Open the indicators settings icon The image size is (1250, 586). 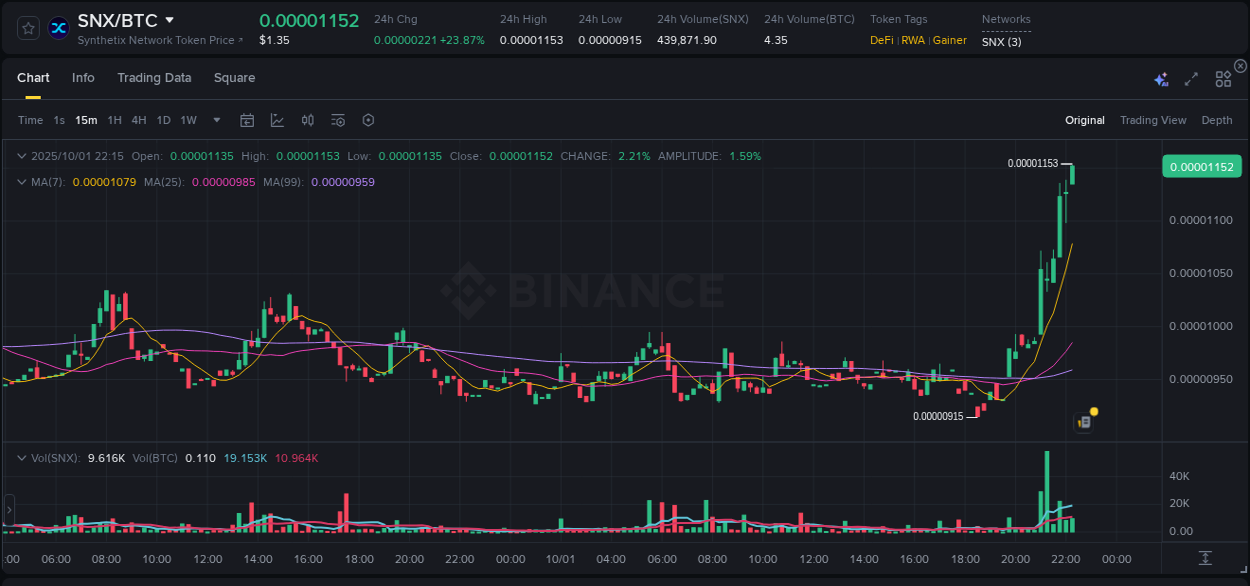337,120
